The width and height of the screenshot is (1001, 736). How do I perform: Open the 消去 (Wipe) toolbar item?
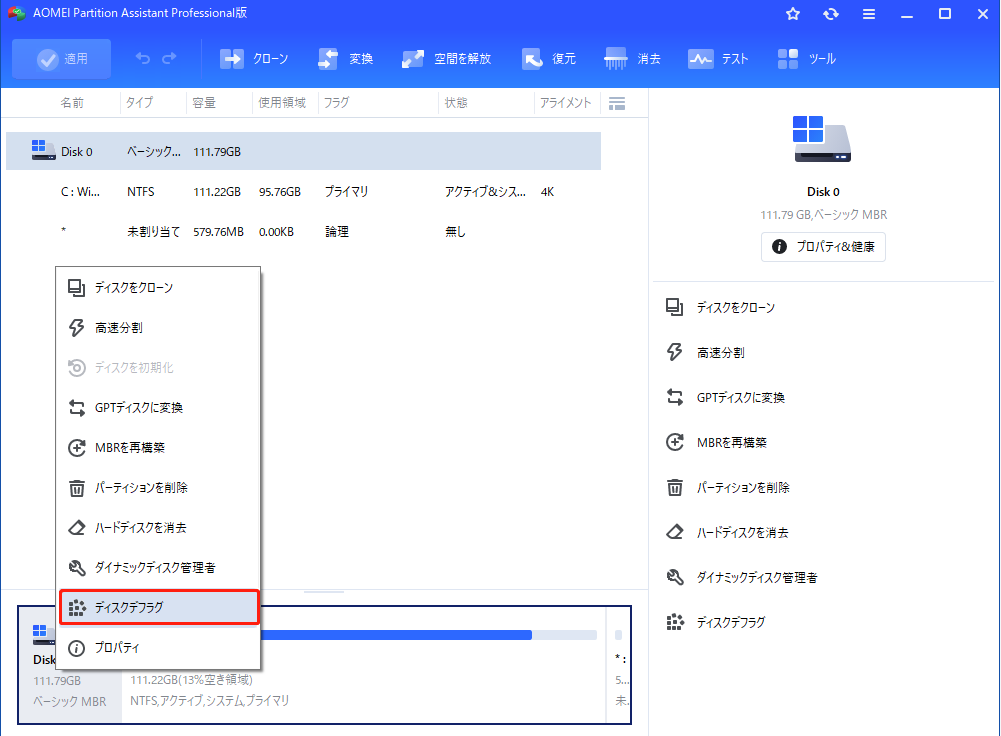point(633,59)
